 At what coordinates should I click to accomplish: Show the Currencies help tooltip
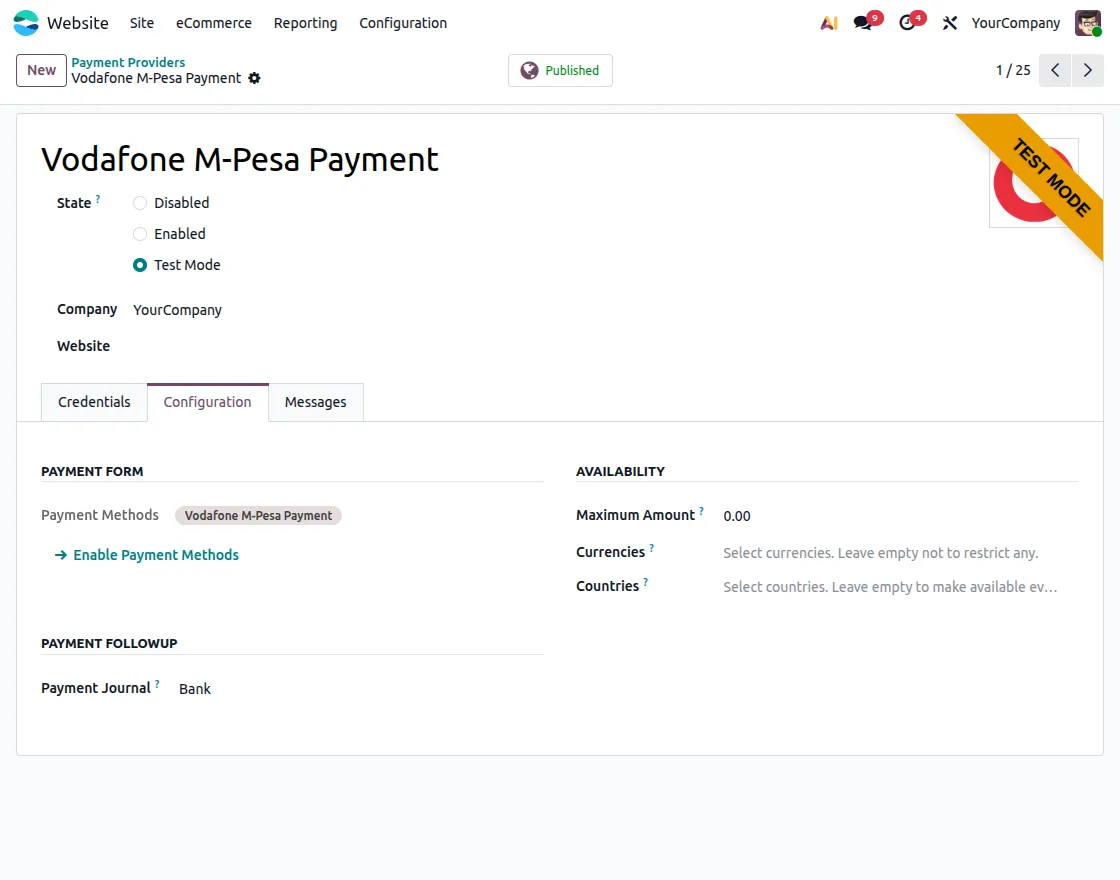[651, 549]
